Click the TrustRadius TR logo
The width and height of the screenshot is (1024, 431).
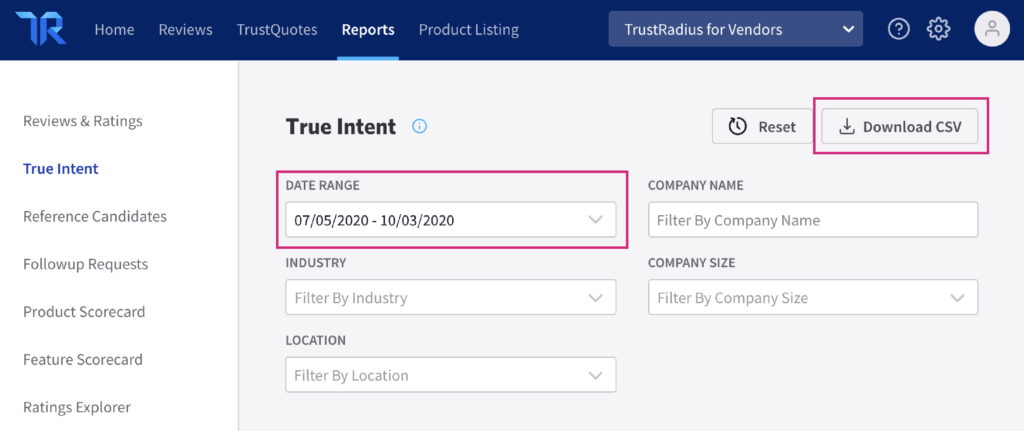point(41,29)
